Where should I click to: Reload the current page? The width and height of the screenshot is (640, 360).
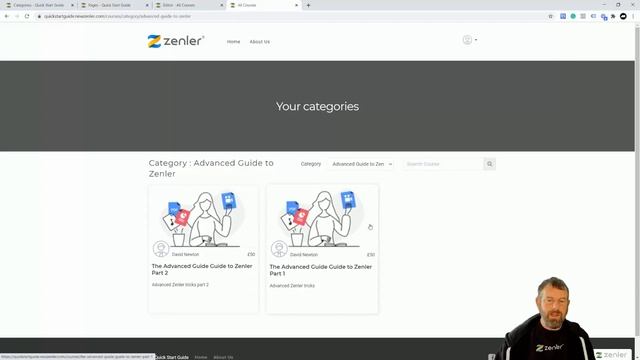27,16
